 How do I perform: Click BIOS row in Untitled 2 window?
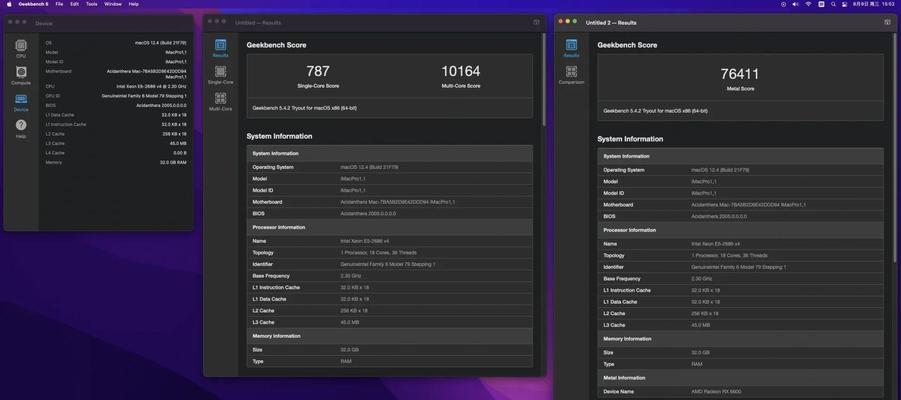[740, 216]
